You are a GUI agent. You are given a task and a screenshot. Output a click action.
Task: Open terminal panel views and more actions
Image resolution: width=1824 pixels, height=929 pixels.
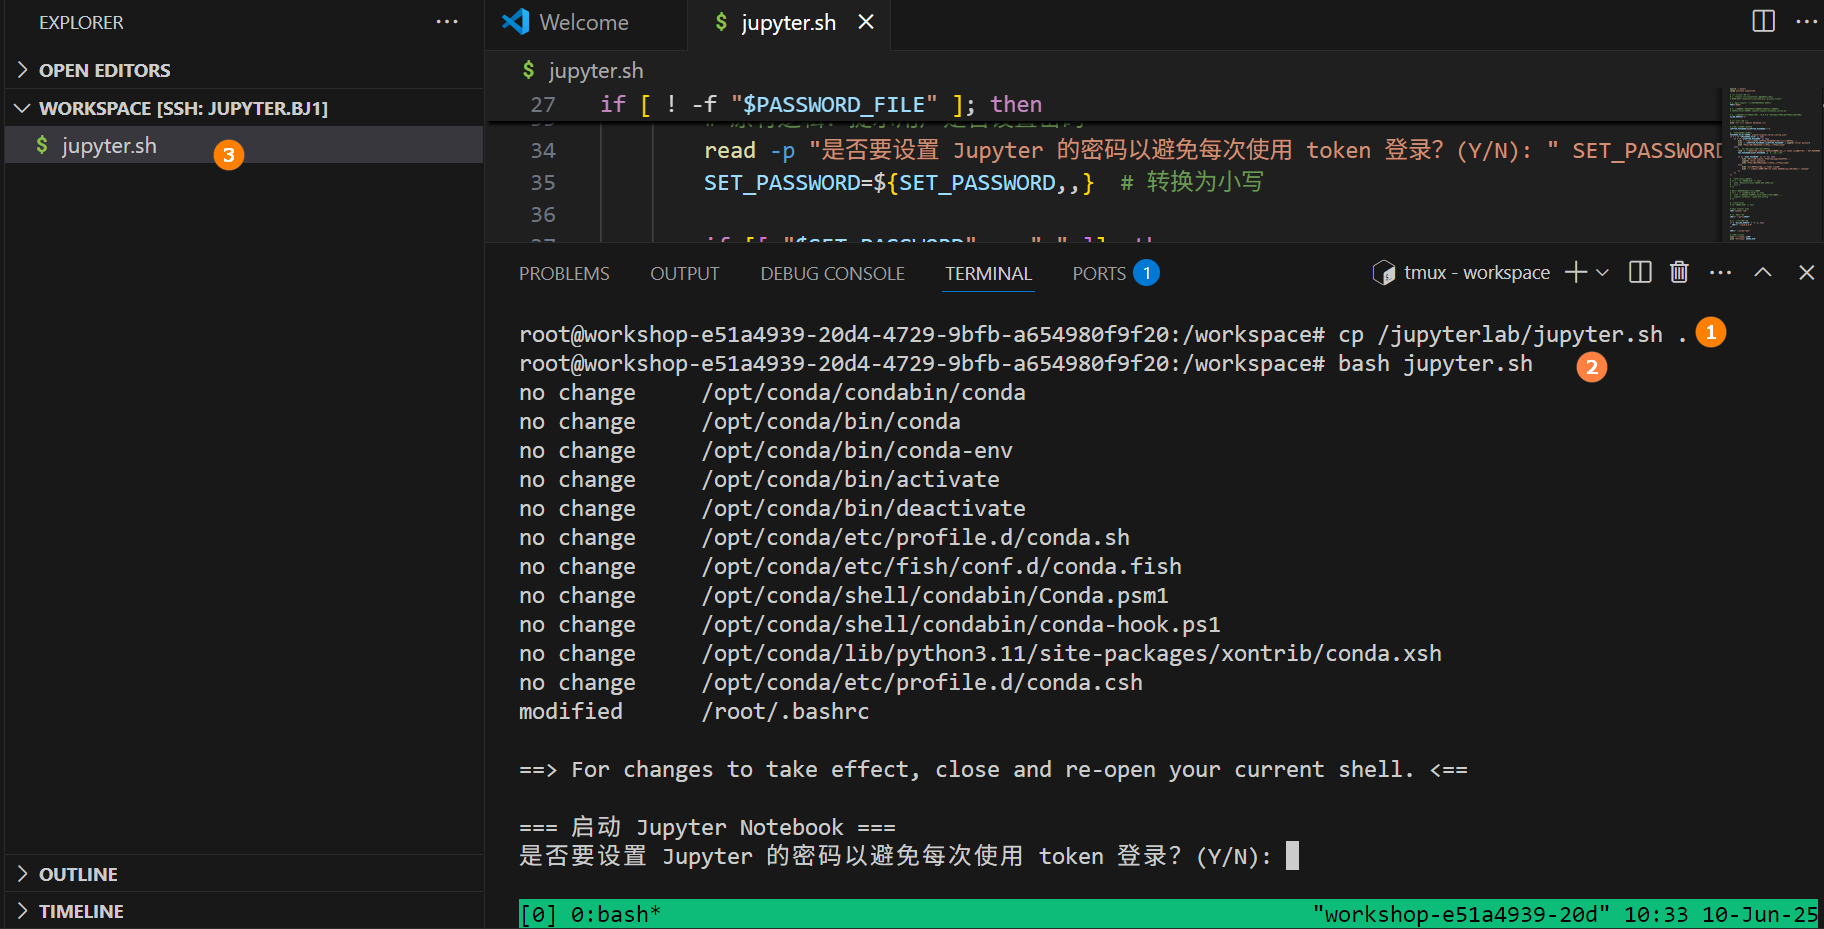point(1720,272)
